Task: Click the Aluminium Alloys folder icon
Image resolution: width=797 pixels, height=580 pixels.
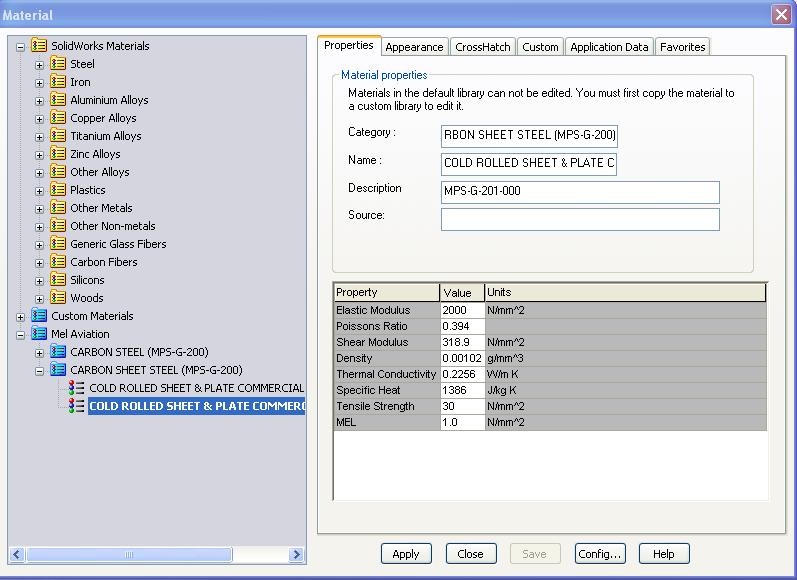Action: pos(58,100)
